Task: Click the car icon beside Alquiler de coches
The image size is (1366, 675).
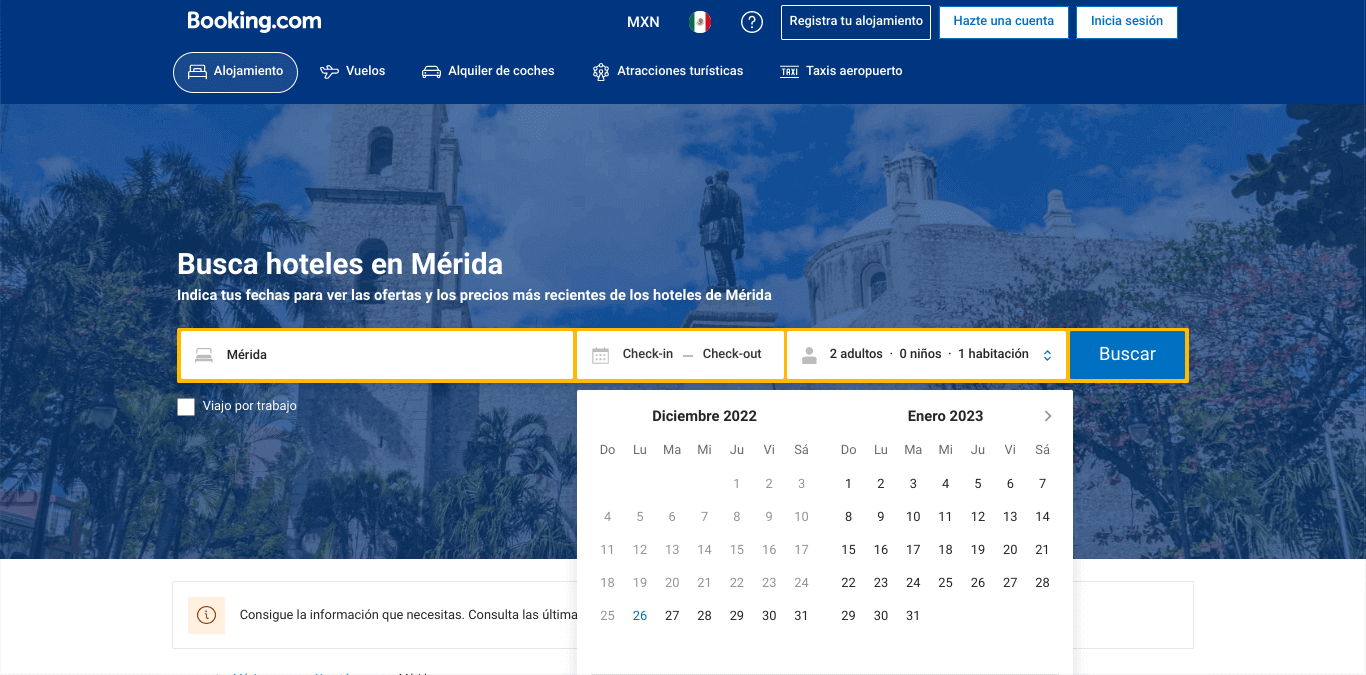Action: pyautogui.click(x=430, y=71)
